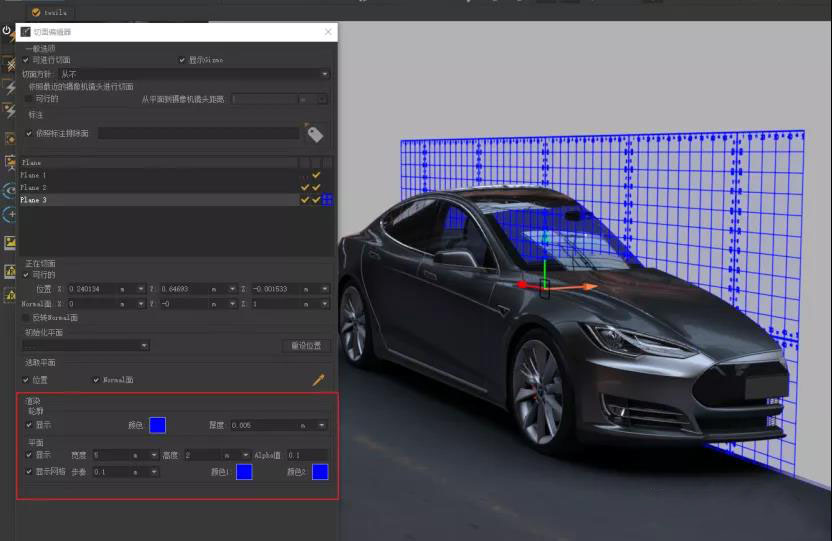
Task: Open the 轮廓 color swatch
Action: click(157, 425)
